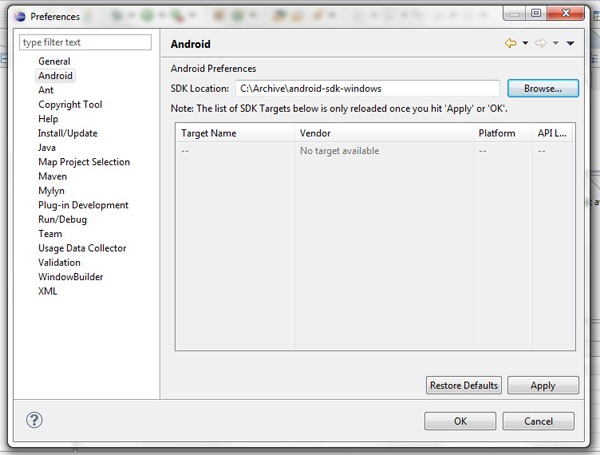
Task: Click the back navigation arrow icon
Action: click(510, 43)
